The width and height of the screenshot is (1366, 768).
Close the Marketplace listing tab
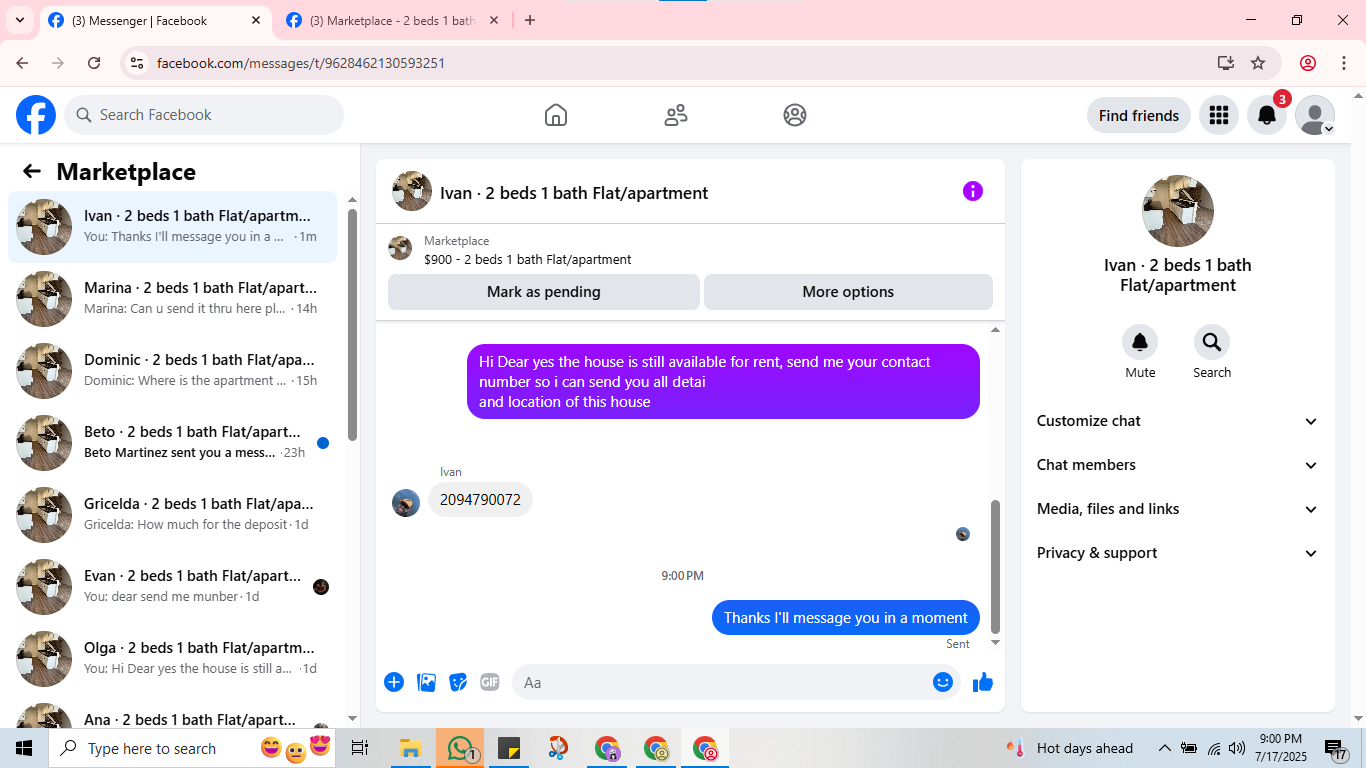(x=495, y=20)
